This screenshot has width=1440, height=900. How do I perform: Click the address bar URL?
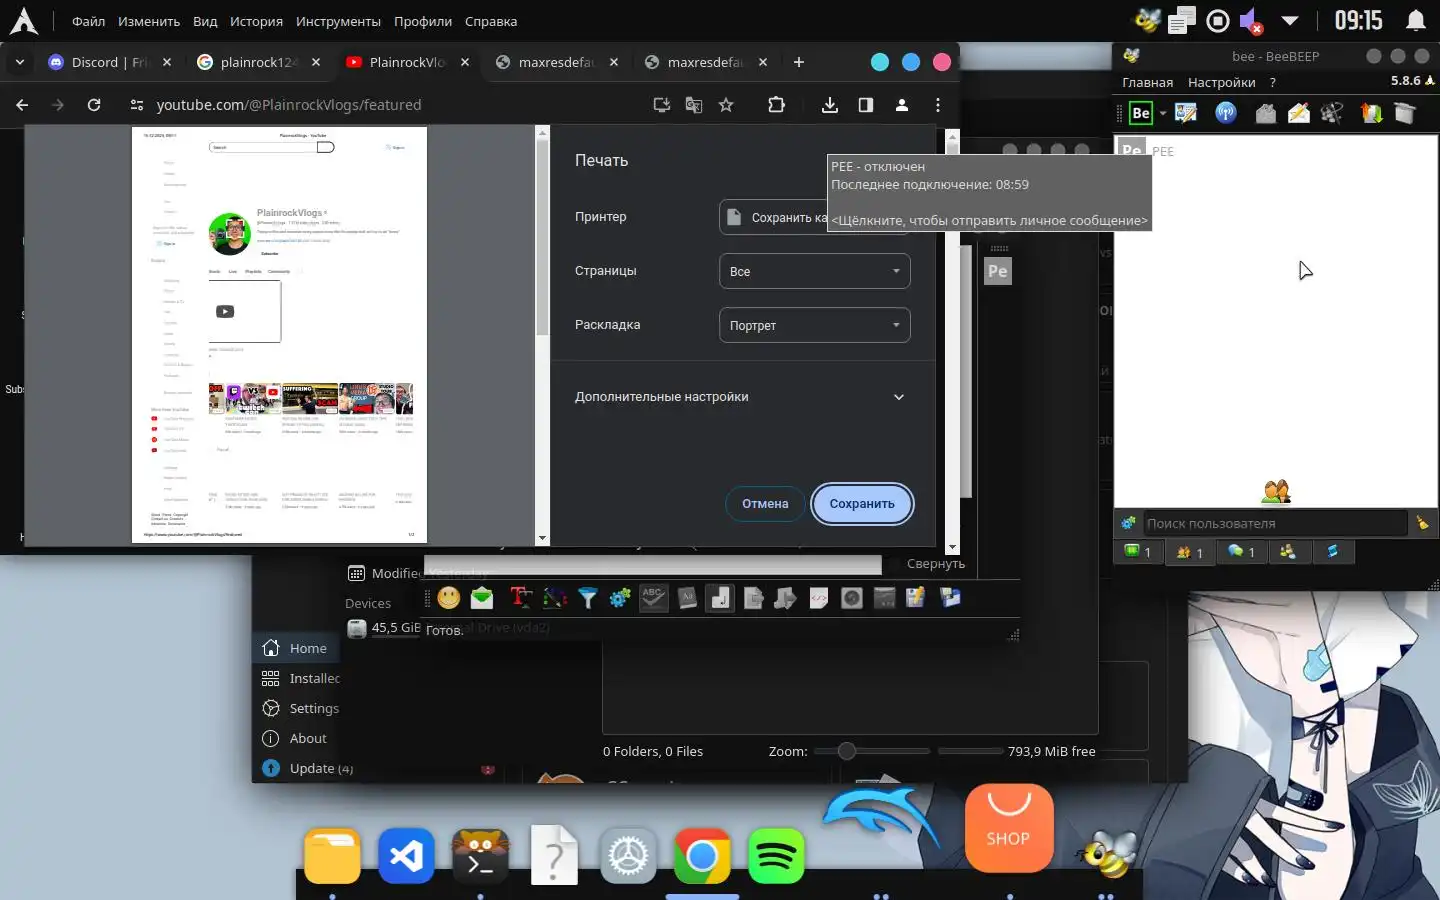(x=289, y=105)
